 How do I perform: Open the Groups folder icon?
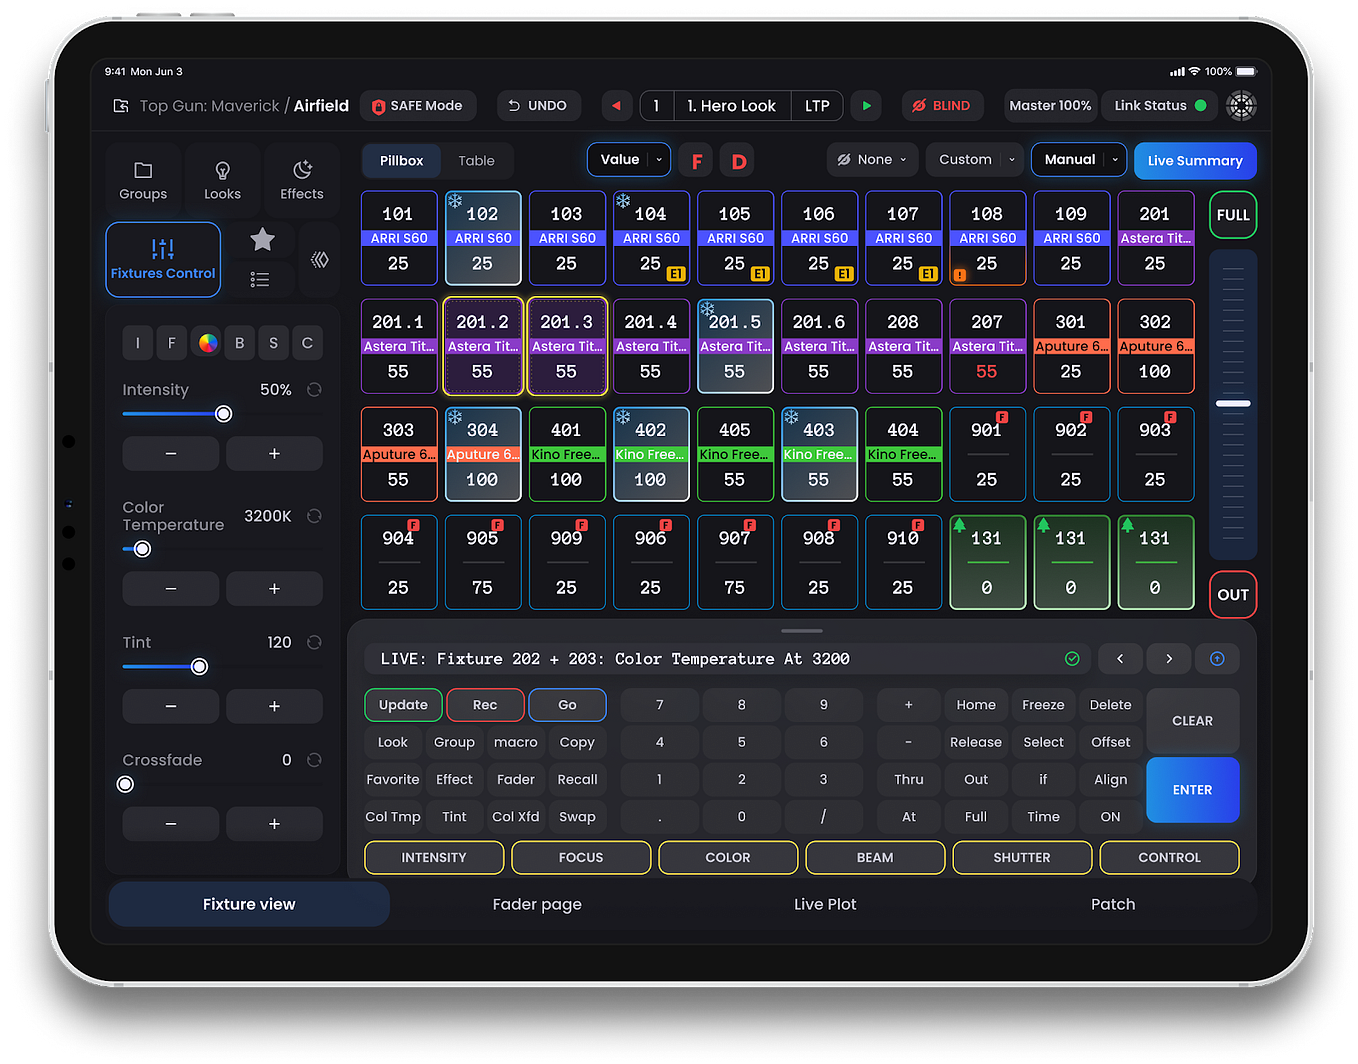tap(143, 171)
